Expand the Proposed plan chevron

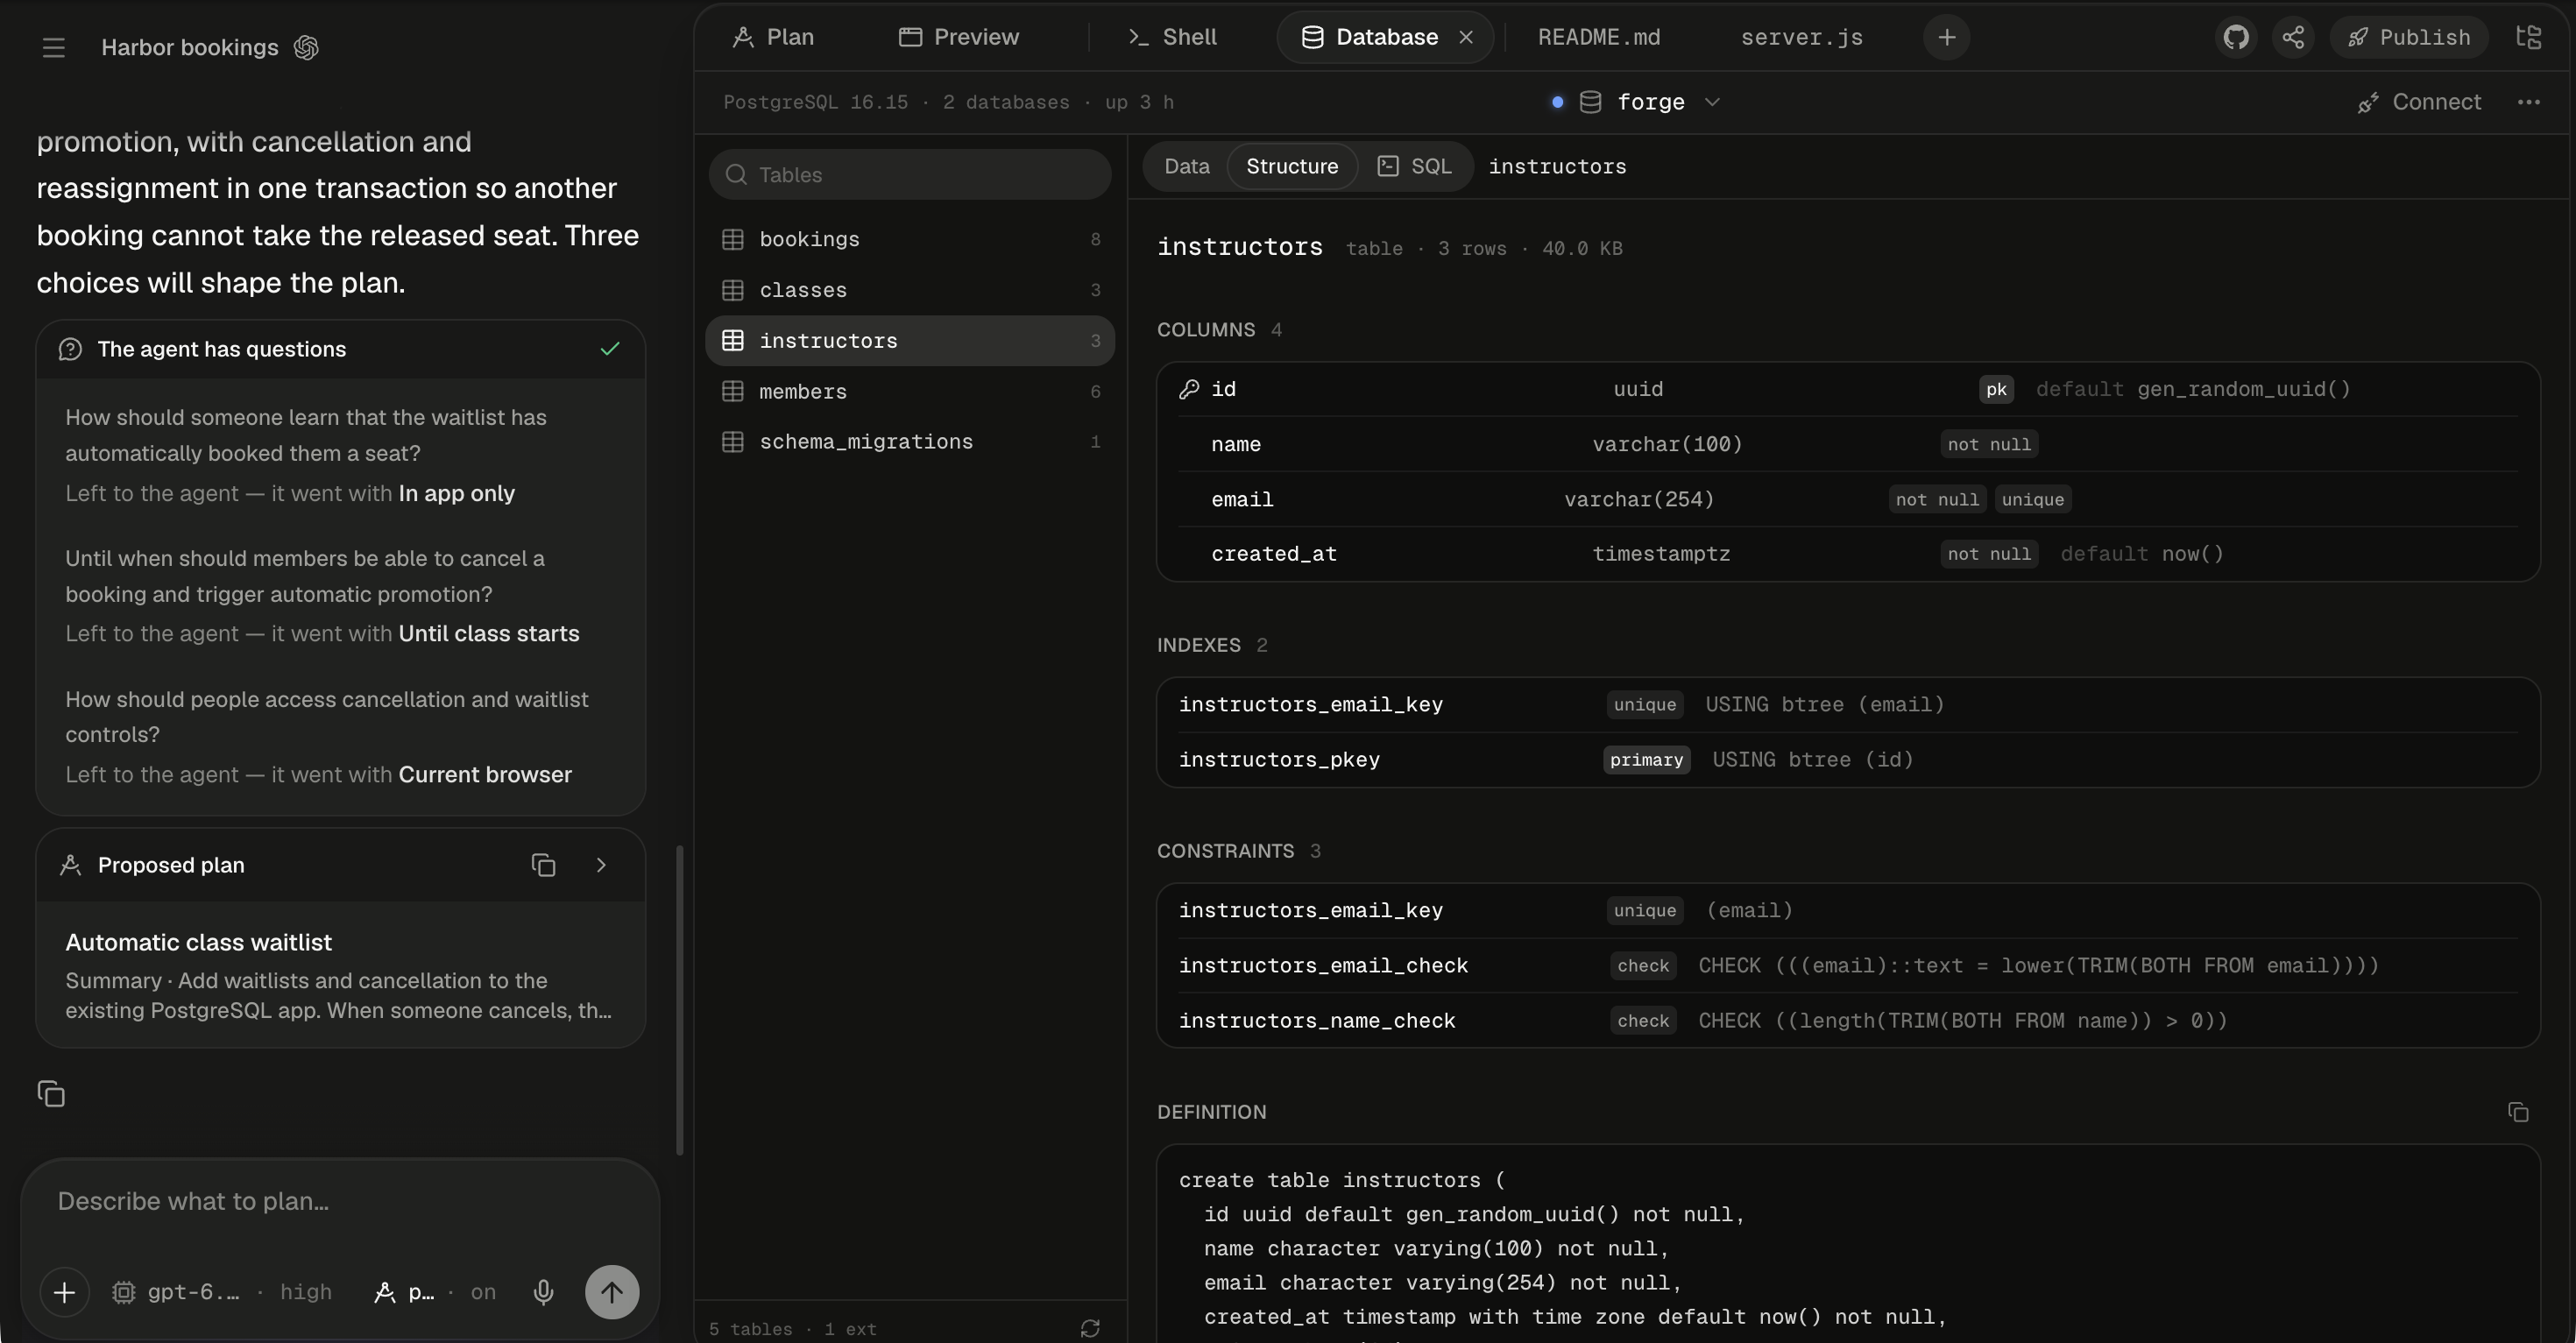click(x=601, y=865)
